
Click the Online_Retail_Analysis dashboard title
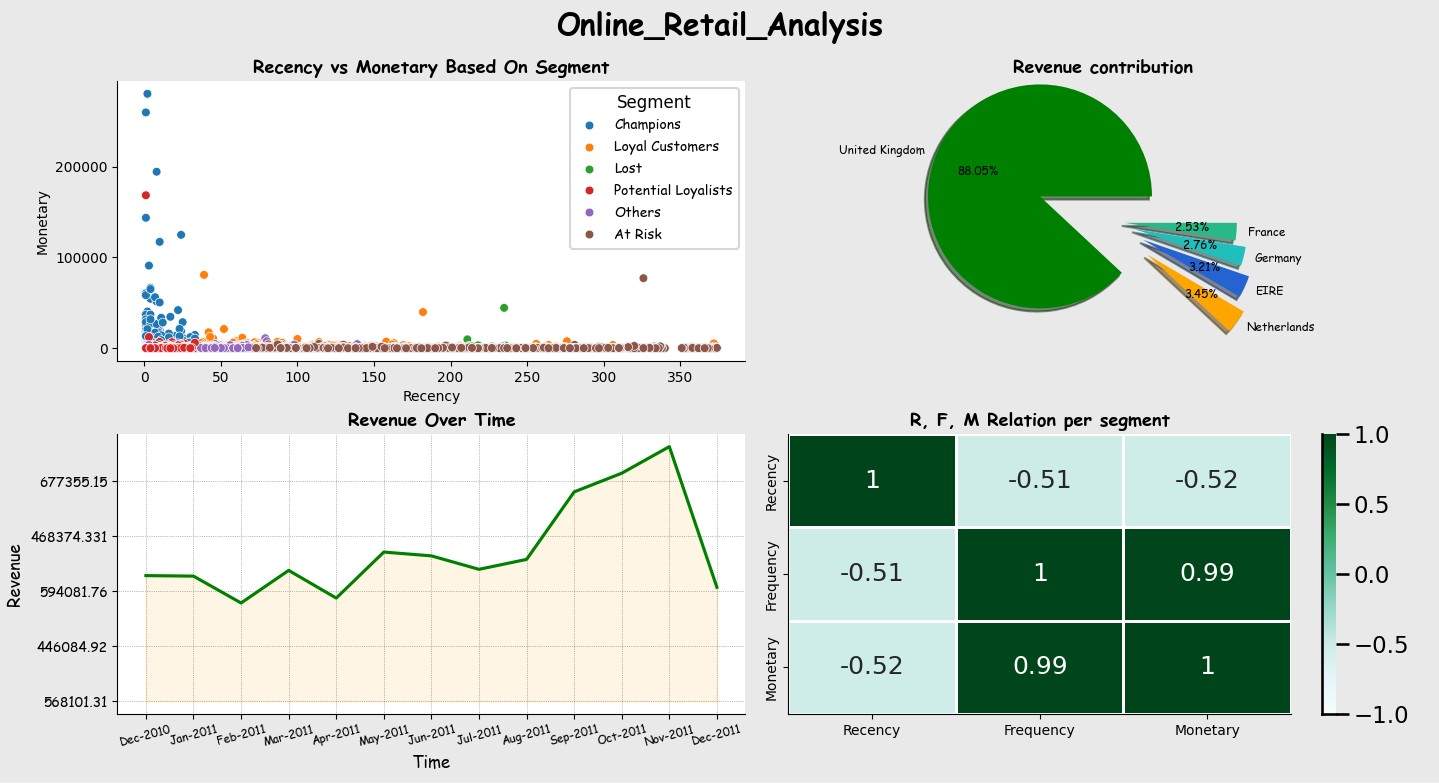[x=719, y=26]
